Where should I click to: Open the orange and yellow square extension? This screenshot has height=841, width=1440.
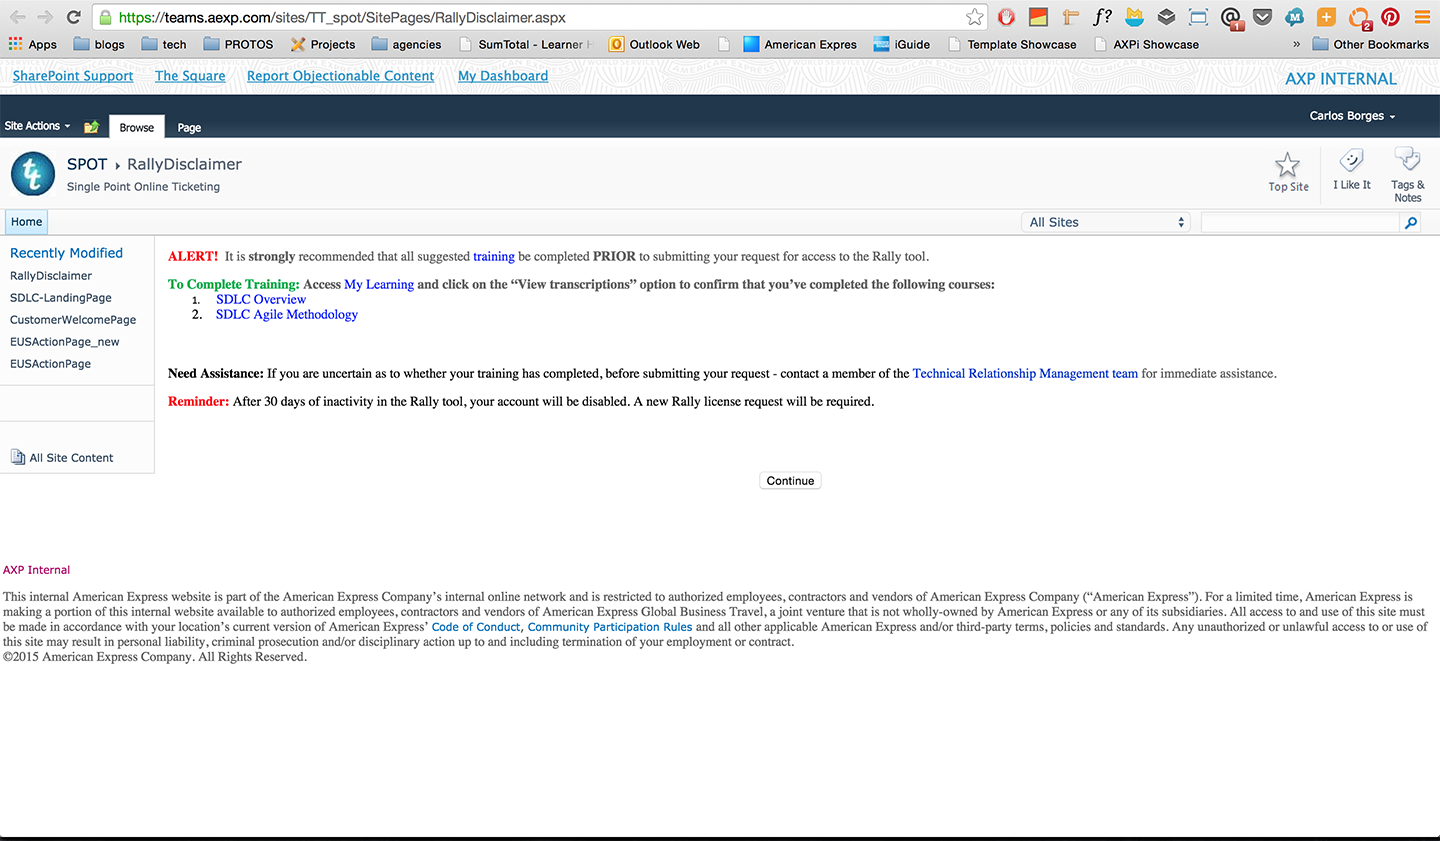pos(1039,17)
